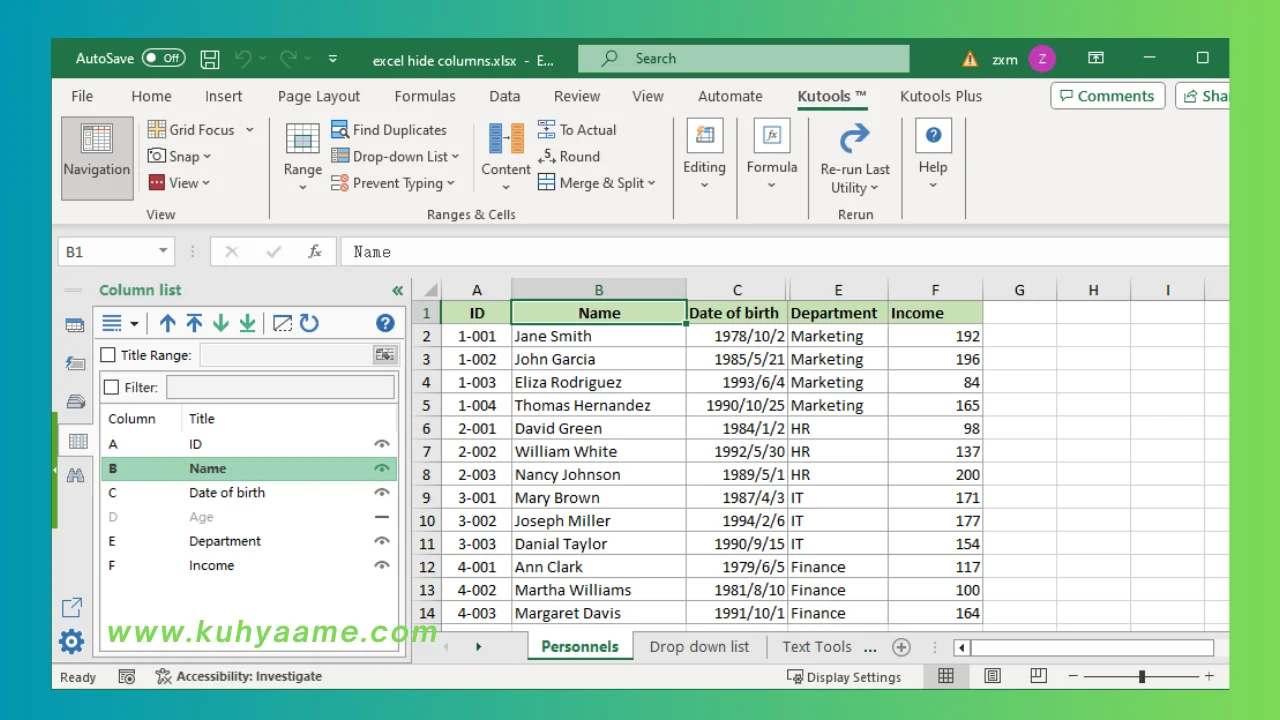Open Merge & Split dropdown
The height and width of the screenshot is (720, 1280).
pos(597,183)
